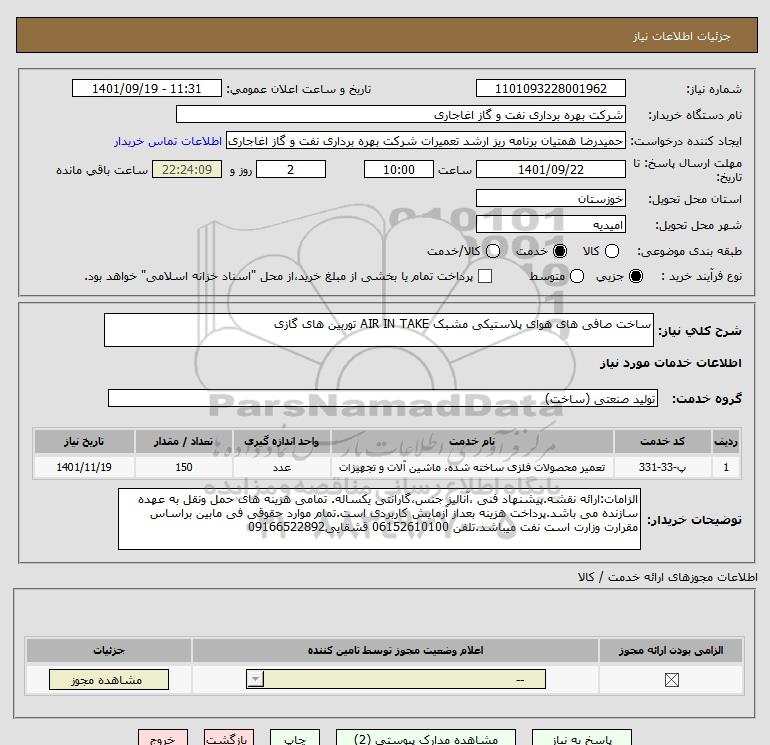Image resolution: width=770 pixels, height=745 pixels.
Task: Click جزئیات اطلاعات نیاز page title
Action: (682, 36)
